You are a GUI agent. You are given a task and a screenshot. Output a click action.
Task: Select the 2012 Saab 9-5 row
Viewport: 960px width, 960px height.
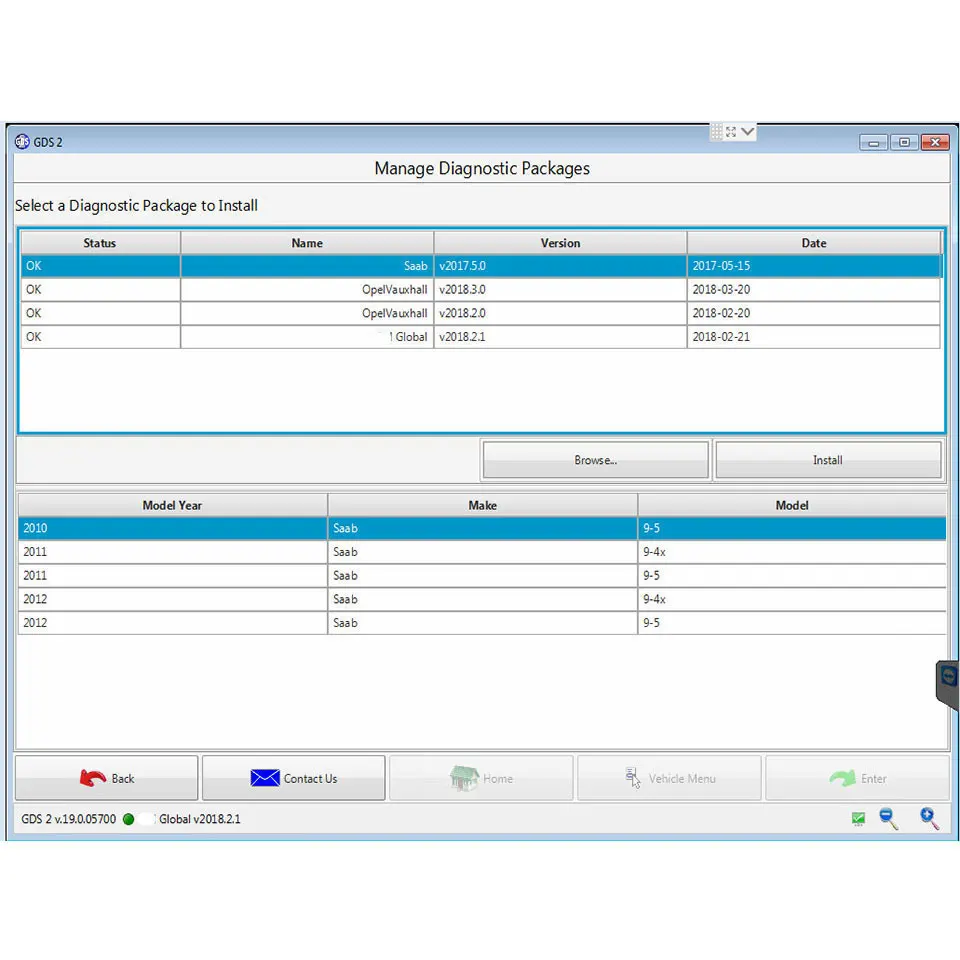(x=482, y=623)
